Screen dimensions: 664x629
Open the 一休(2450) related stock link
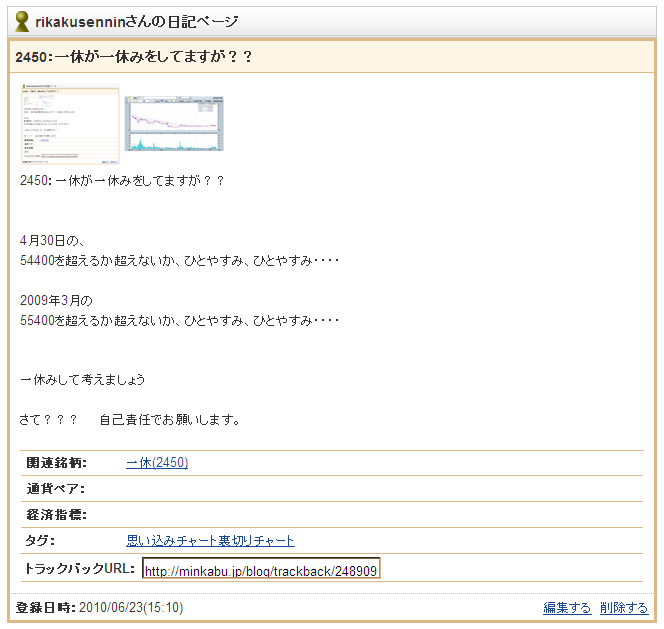click(157, 463)
